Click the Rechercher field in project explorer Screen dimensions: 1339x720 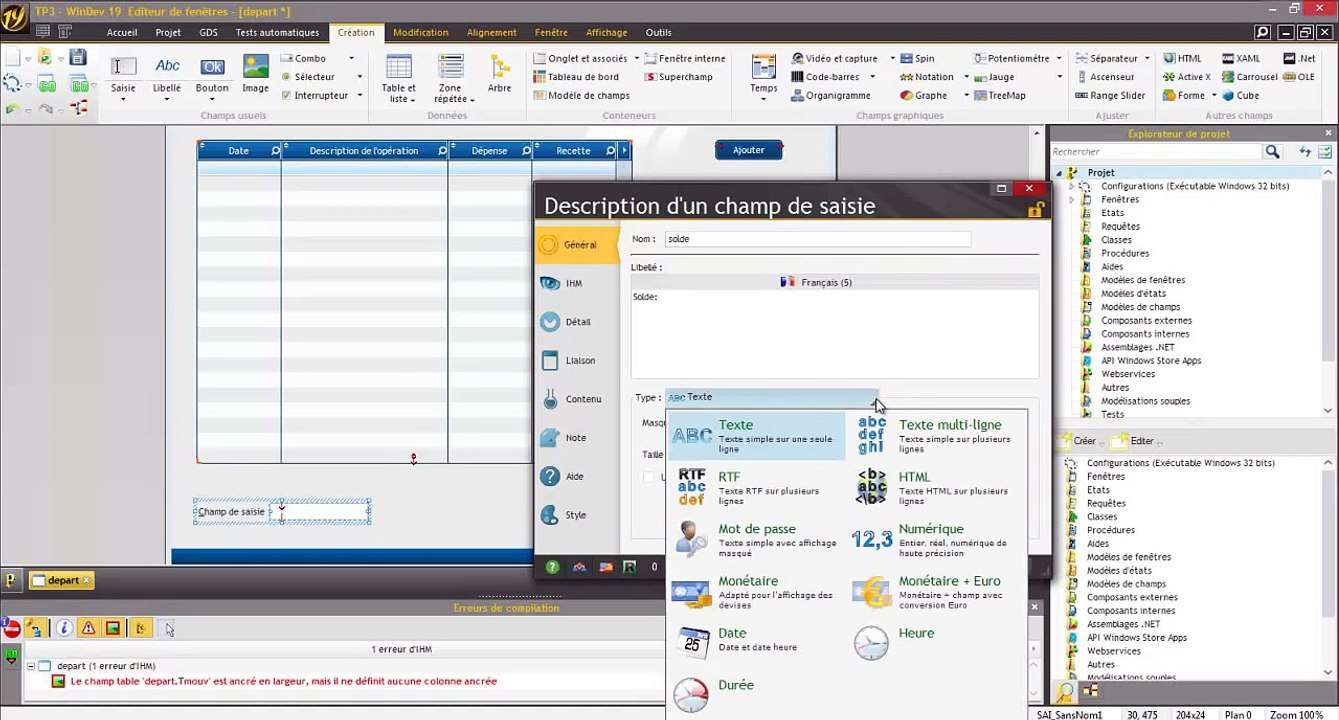coord(1155,152)
